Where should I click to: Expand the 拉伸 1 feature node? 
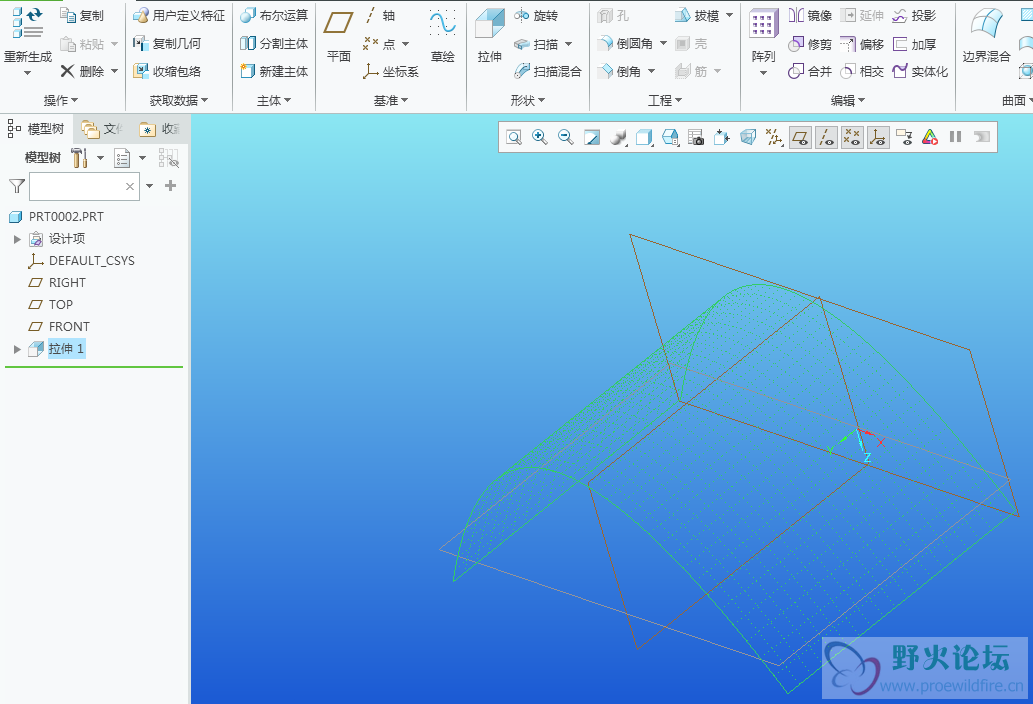click(18, 349)
